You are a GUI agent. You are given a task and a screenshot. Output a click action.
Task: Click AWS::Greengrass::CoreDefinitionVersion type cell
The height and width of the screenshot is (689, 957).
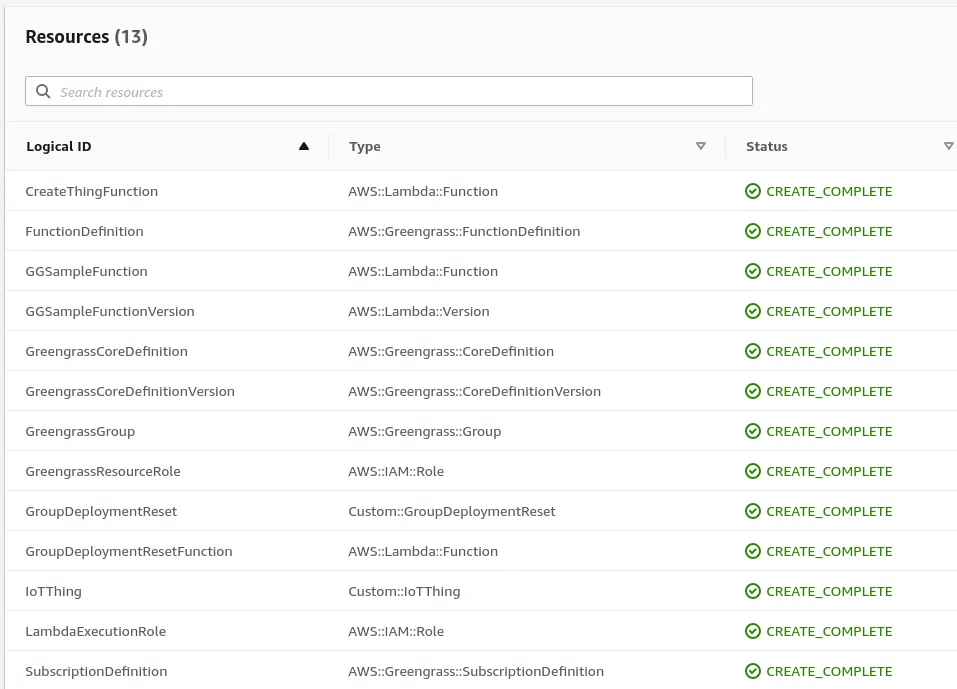tap(474, 391)
